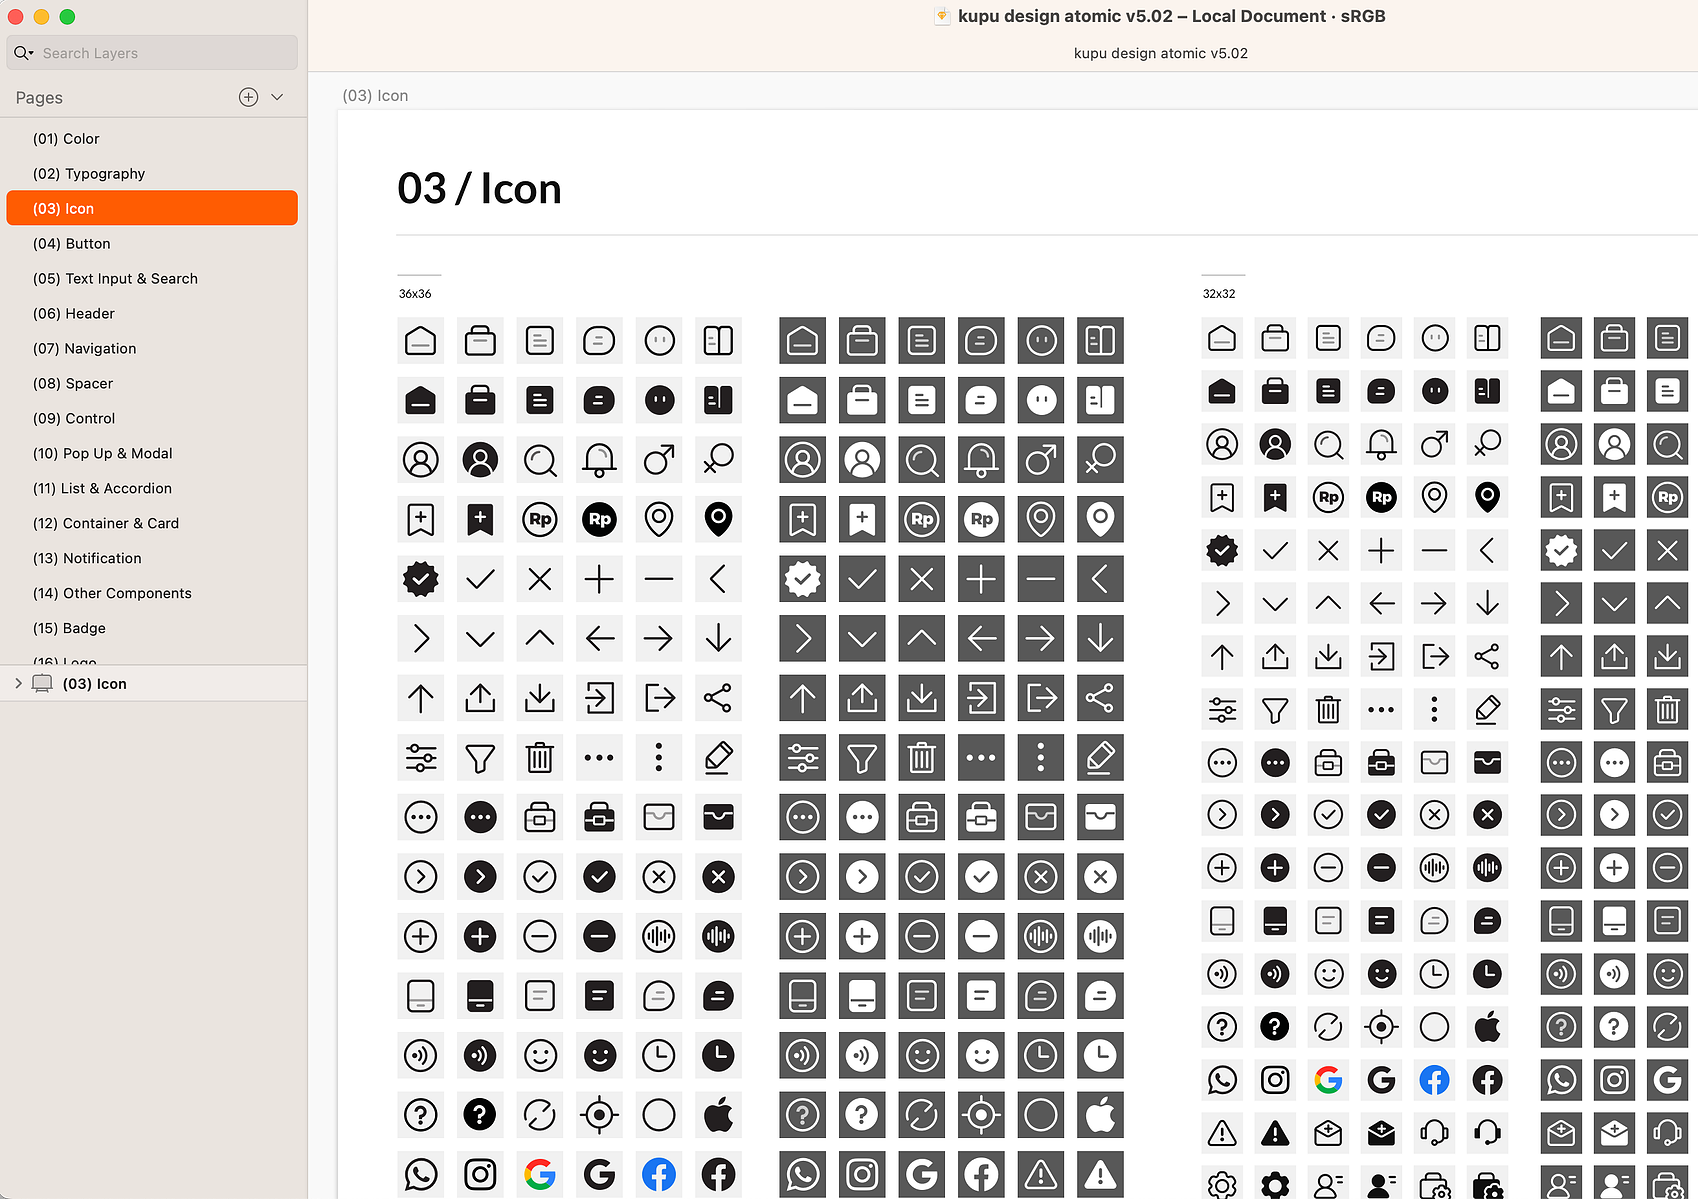Switch to the (04) Button page
Viewport: 1698px width, 1199px height.
coord(152,244)
